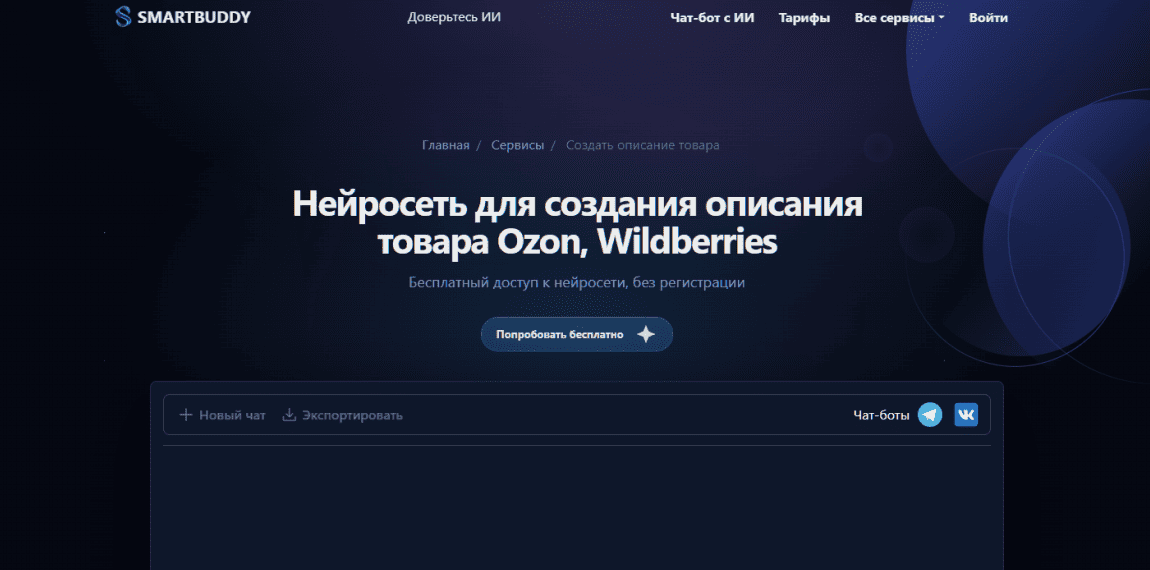Click the Чат-боты label
Viewport: 1150px width, 570px height.
pyautogui.click(x=881, y=415)
